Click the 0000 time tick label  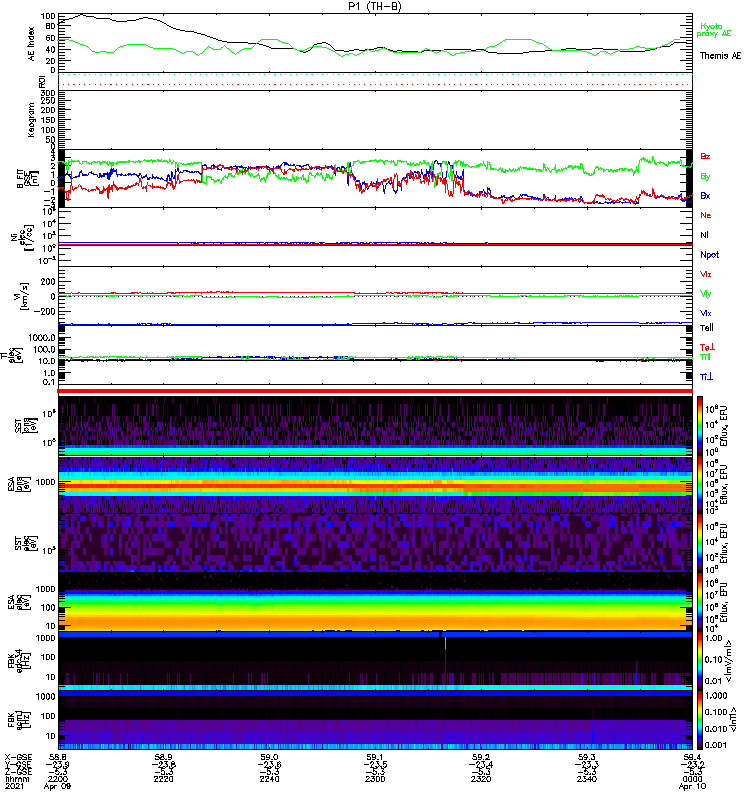(x=692, y=779)
